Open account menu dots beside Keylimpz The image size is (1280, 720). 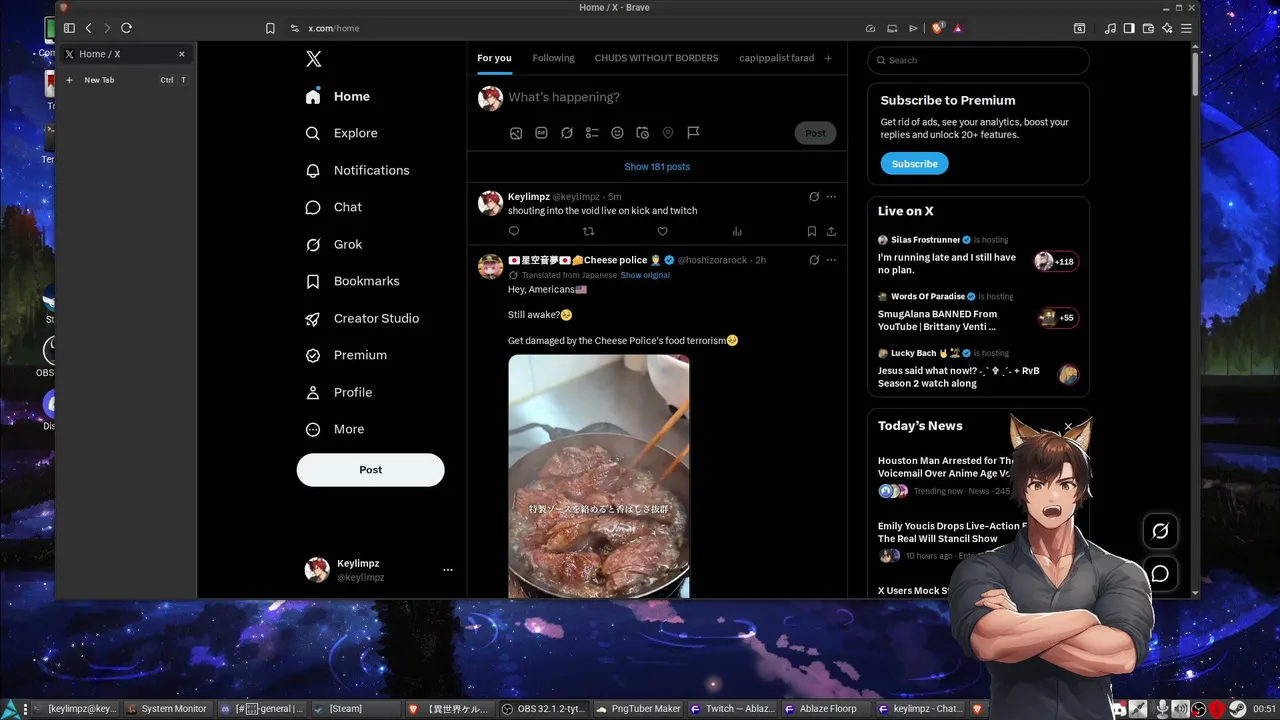point(447,570)
